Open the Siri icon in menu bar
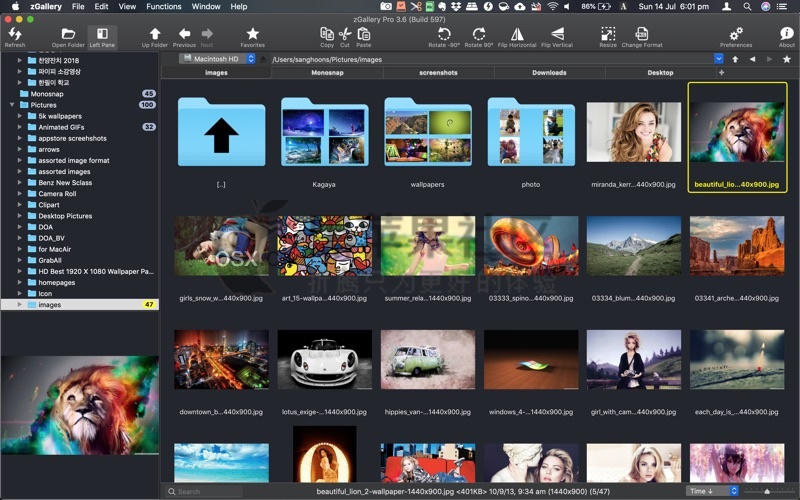Image resolution: width=800 pixels, height=500 pixels. 765,7
